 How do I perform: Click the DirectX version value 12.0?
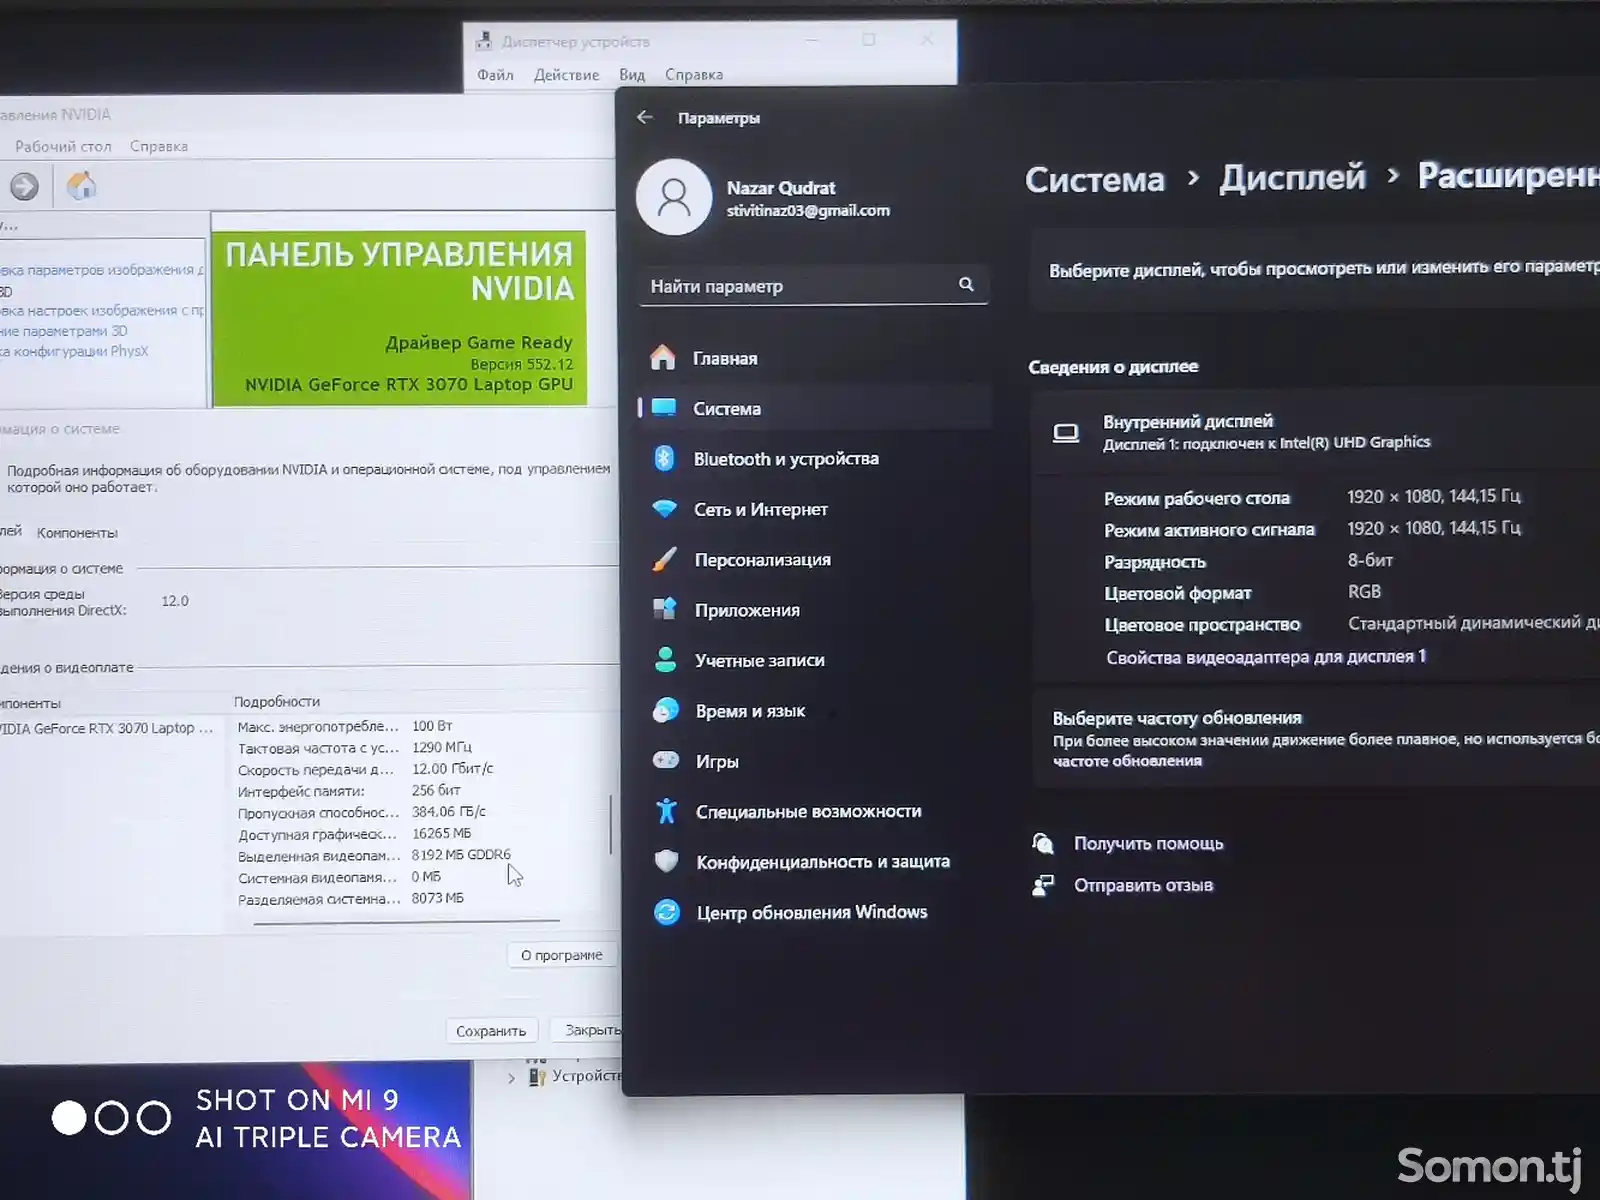[x=175, y=601]
